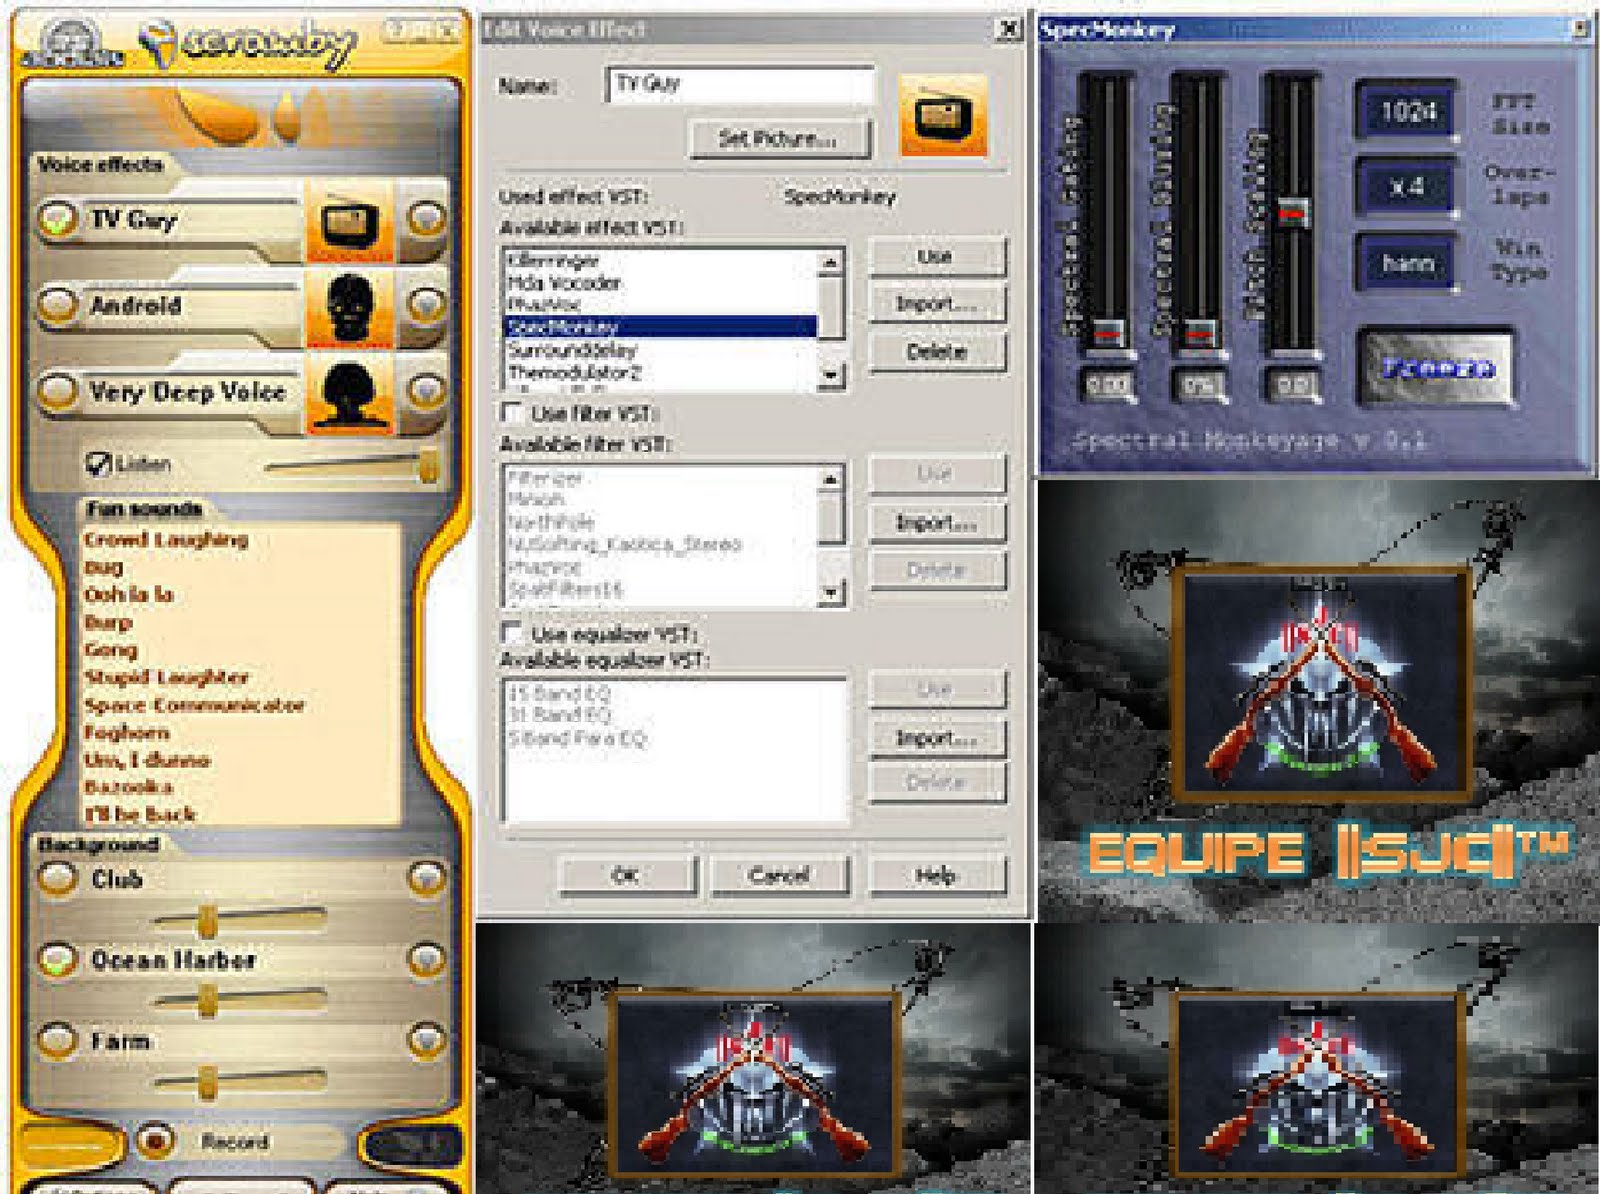
Task: Click the Listen volume slider handle
Action: [428, 465]
